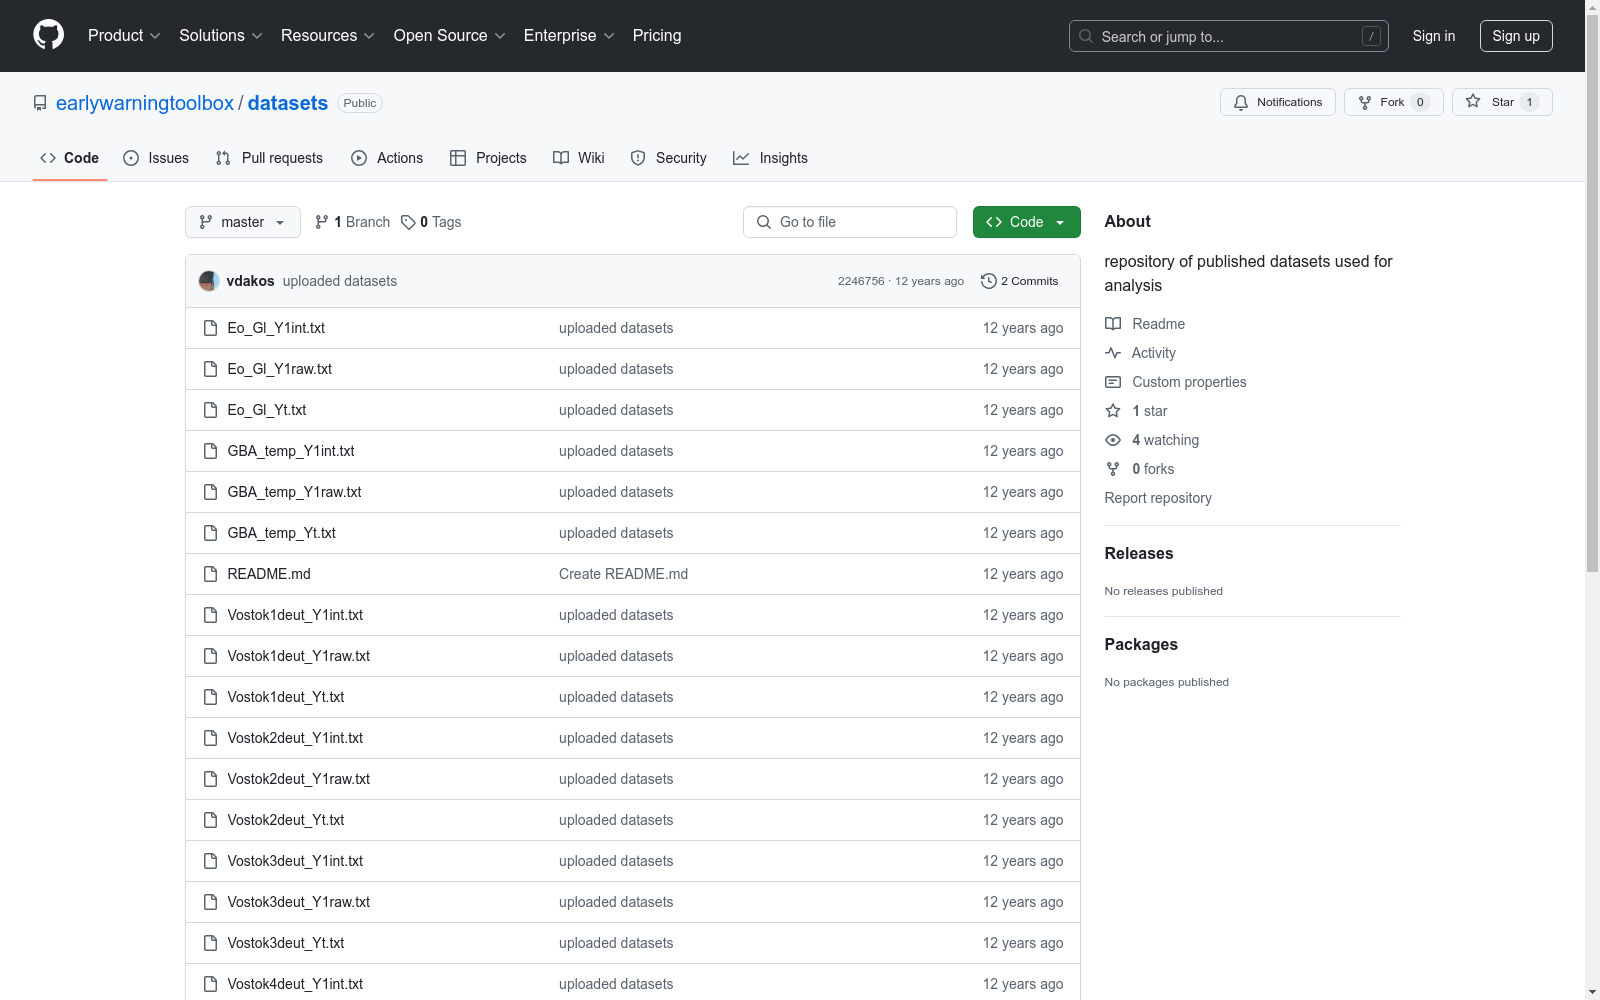This screenshot has width=1600, height=1000.
Task: Expand the Solutions menu
Action: point(221,36)
